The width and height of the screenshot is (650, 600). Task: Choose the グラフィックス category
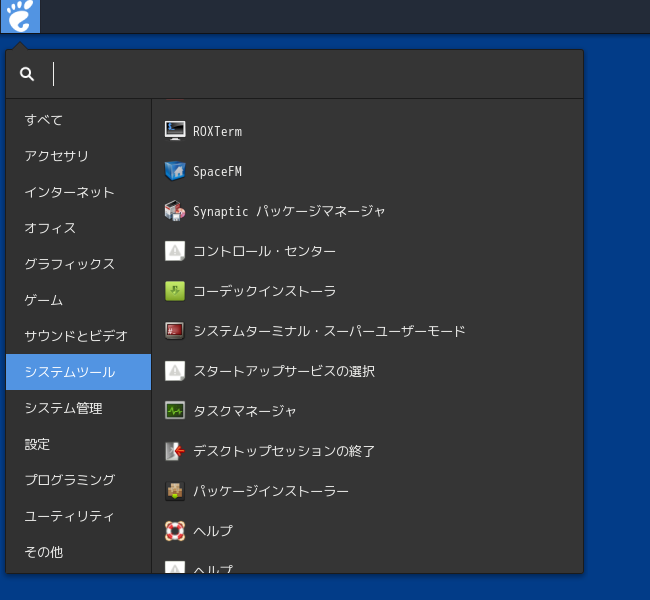78,264
